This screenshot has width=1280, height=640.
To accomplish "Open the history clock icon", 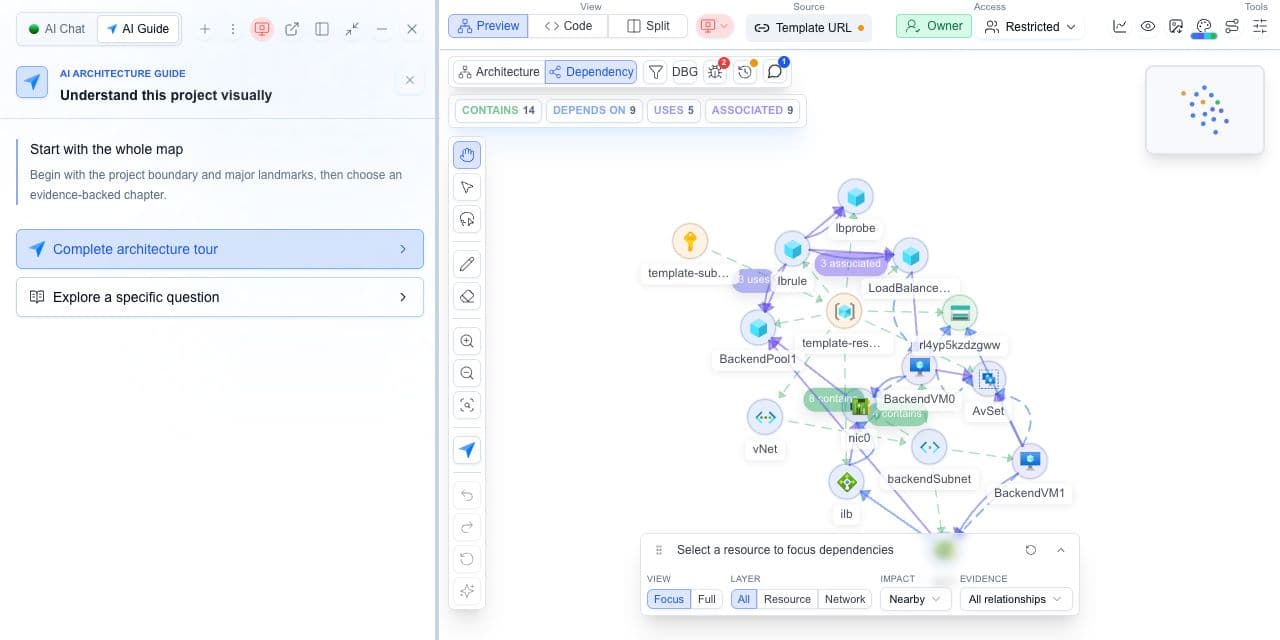I will 744,72.
